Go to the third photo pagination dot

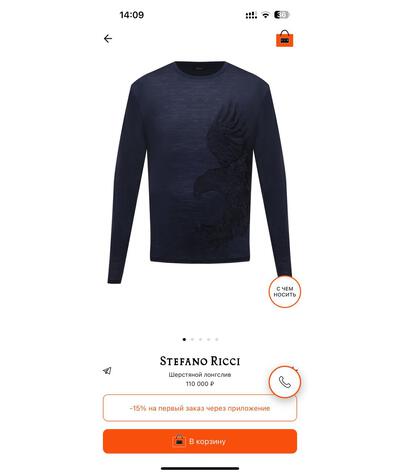point(200,339)
